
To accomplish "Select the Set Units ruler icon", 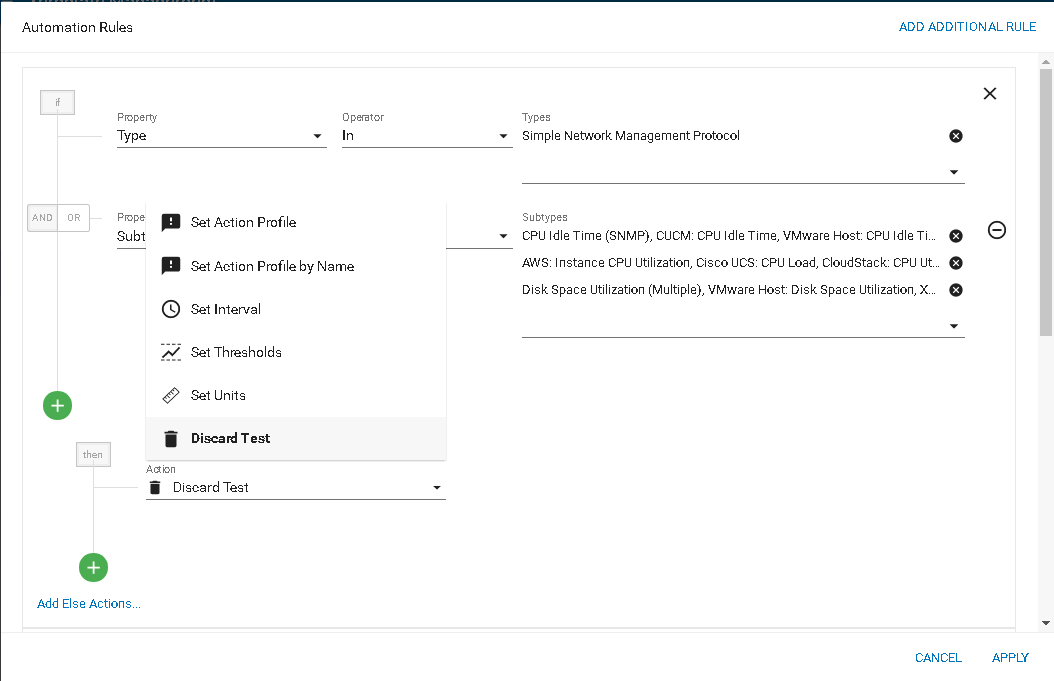I will (171, 395).
